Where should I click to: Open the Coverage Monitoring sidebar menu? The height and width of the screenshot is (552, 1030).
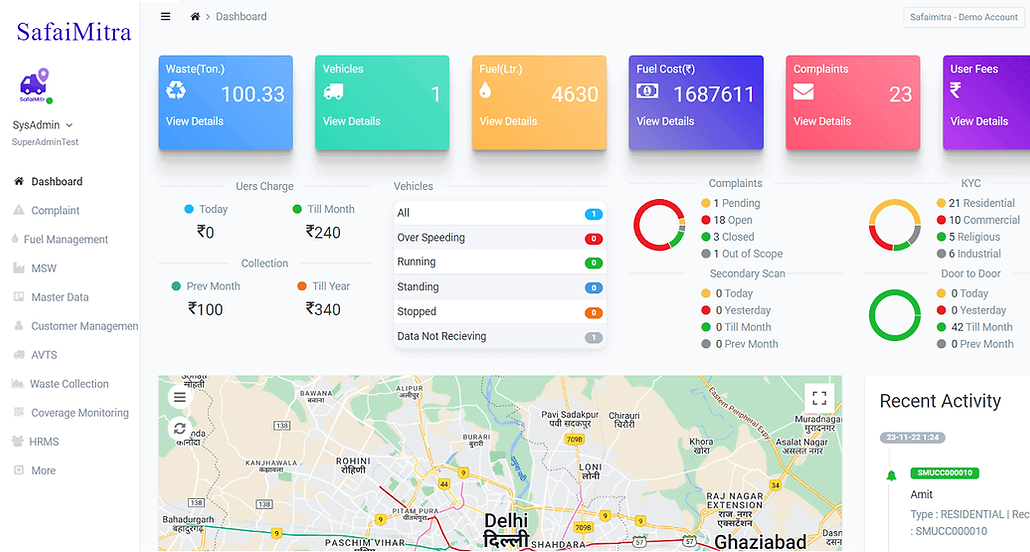pos(80,413)
